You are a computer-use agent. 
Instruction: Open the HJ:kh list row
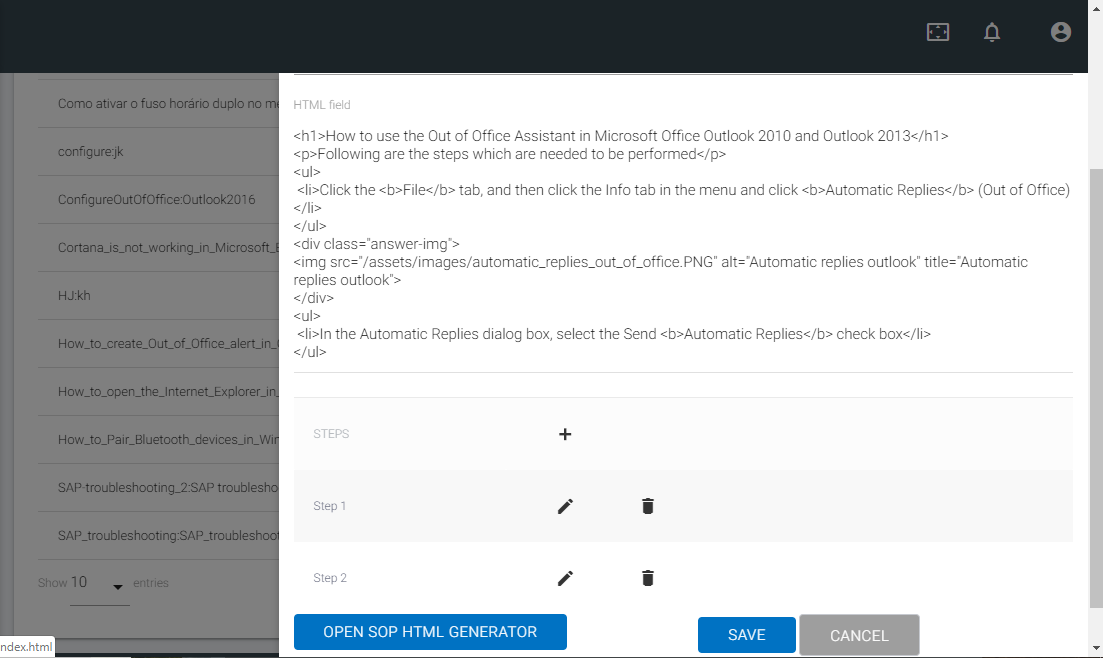(75, 296)
